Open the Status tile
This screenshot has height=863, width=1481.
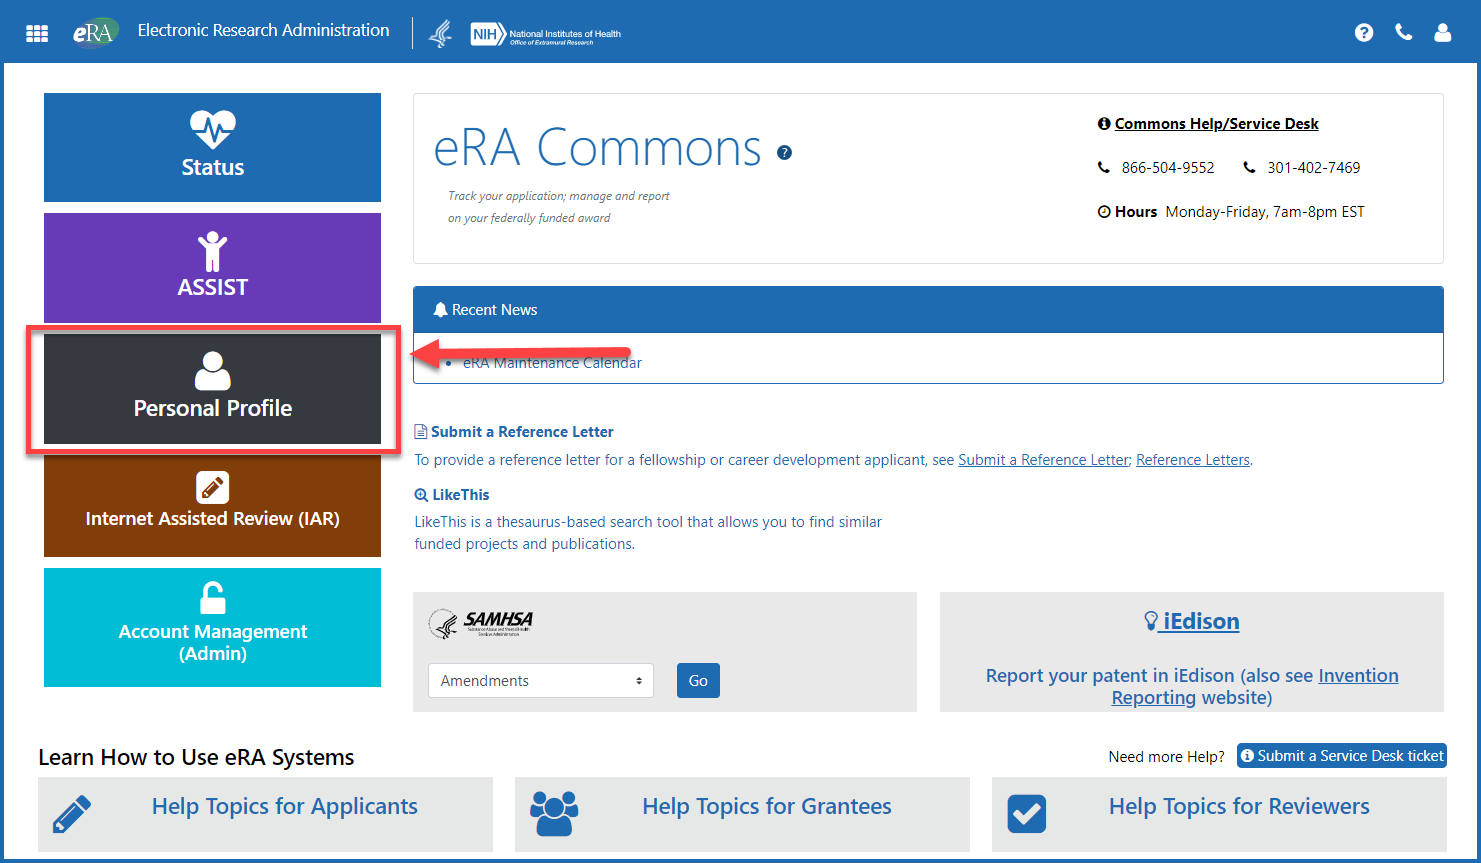[212, 147]
